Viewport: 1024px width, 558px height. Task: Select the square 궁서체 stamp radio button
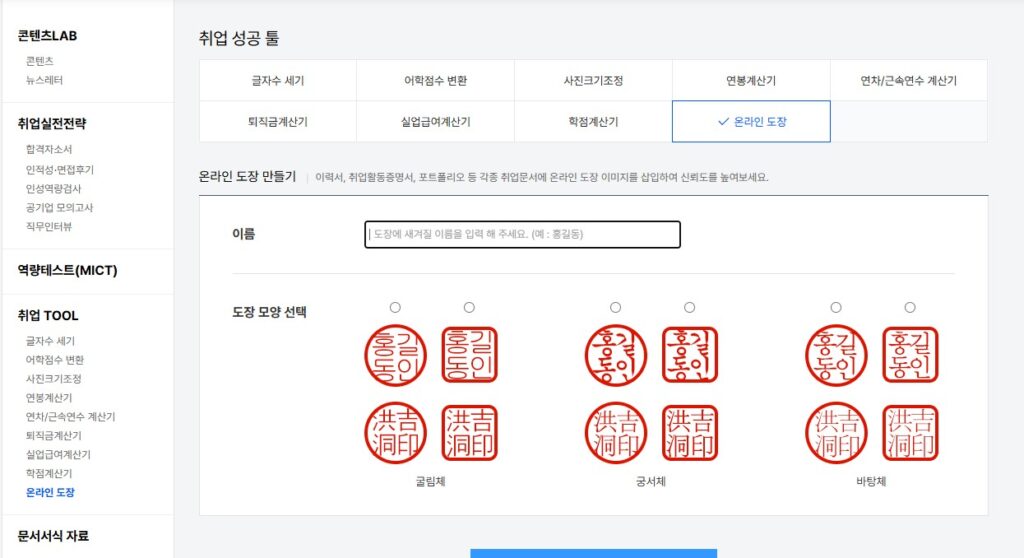click(x=690, y=307)
